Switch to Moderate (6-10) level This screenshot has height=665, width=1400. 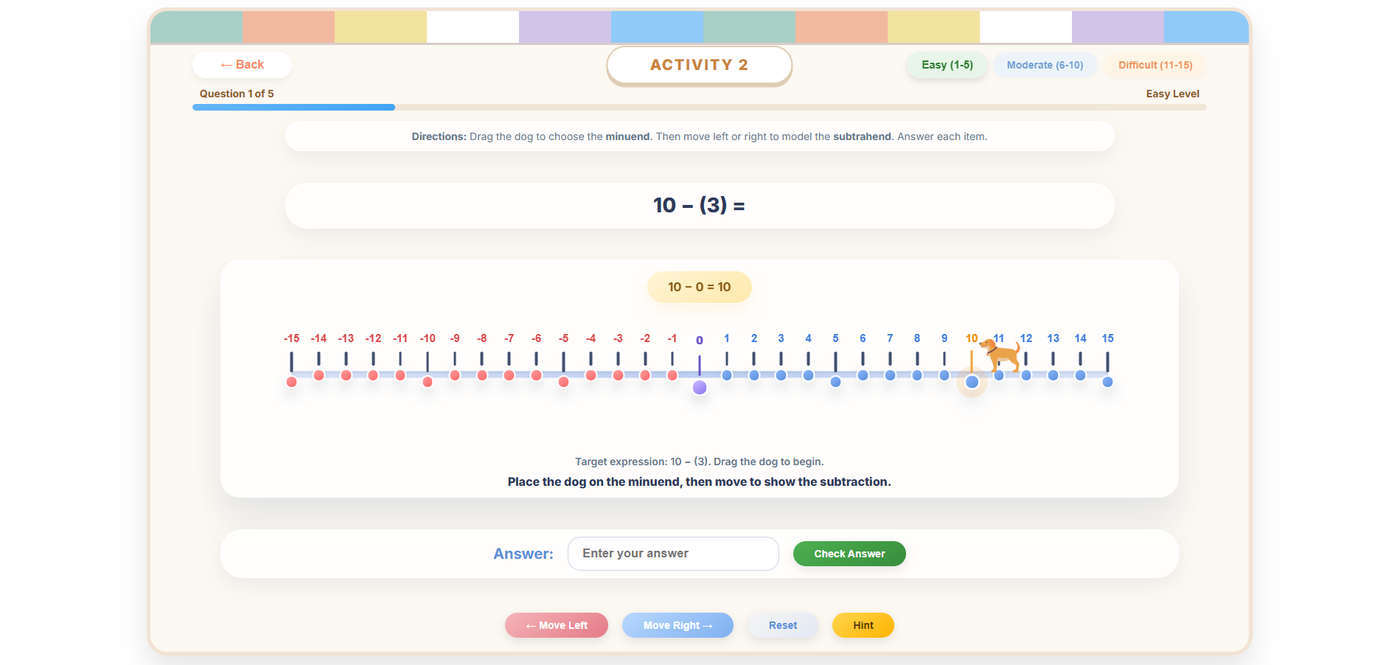(x=1045, y=65)
